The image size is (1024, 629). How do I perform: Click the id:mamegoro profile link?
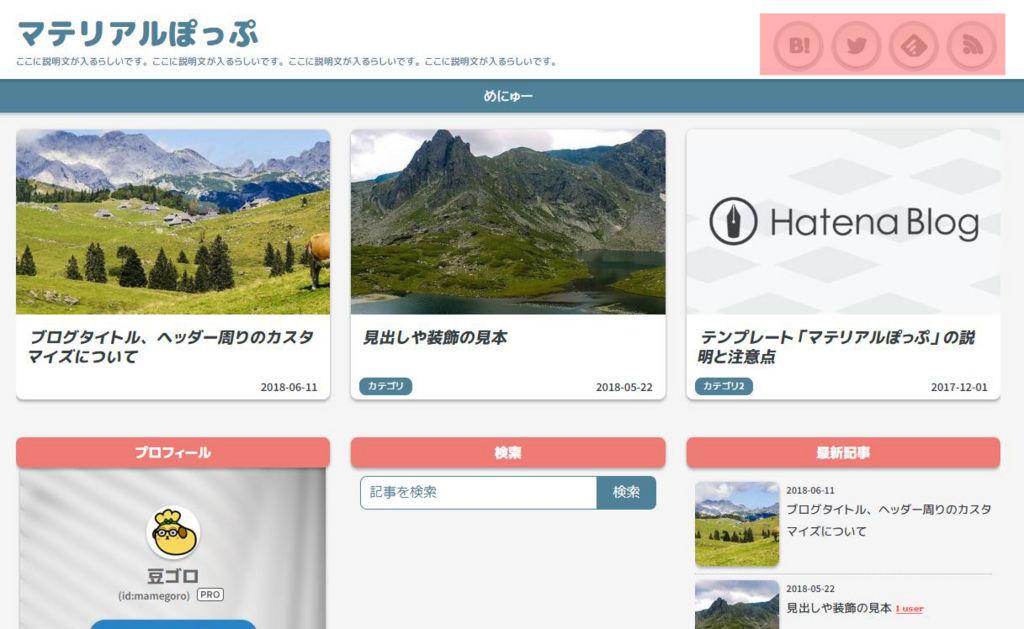tap(154, 596)
